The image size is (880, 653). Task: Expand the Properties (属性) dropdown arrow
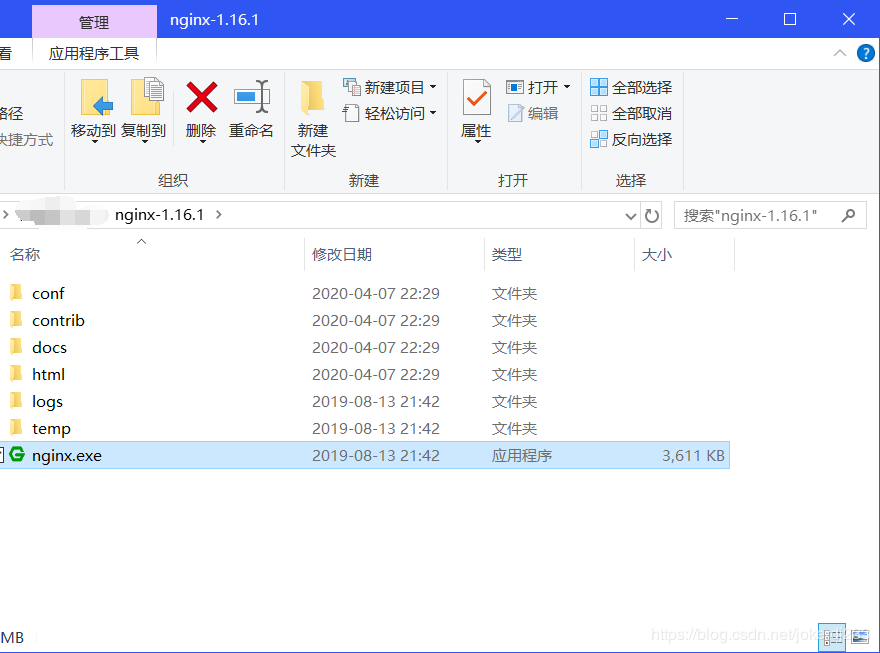point(478,142)
